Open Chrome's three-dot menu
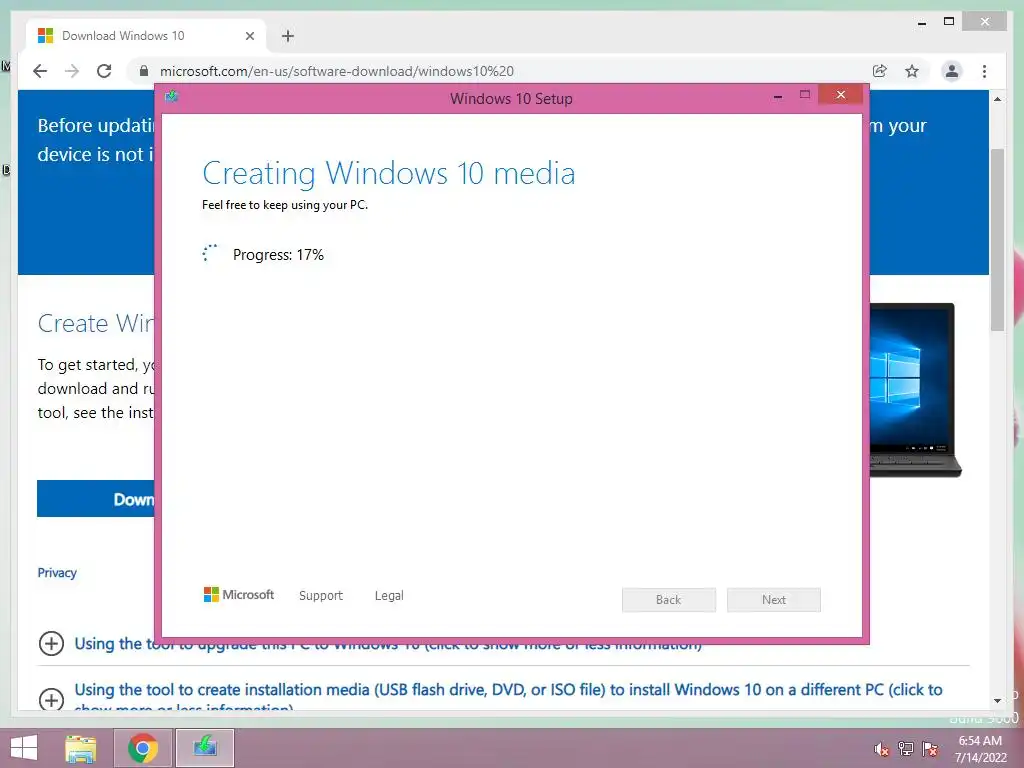1024x768 pixels. pyautogui.click(x=985, y=71)
